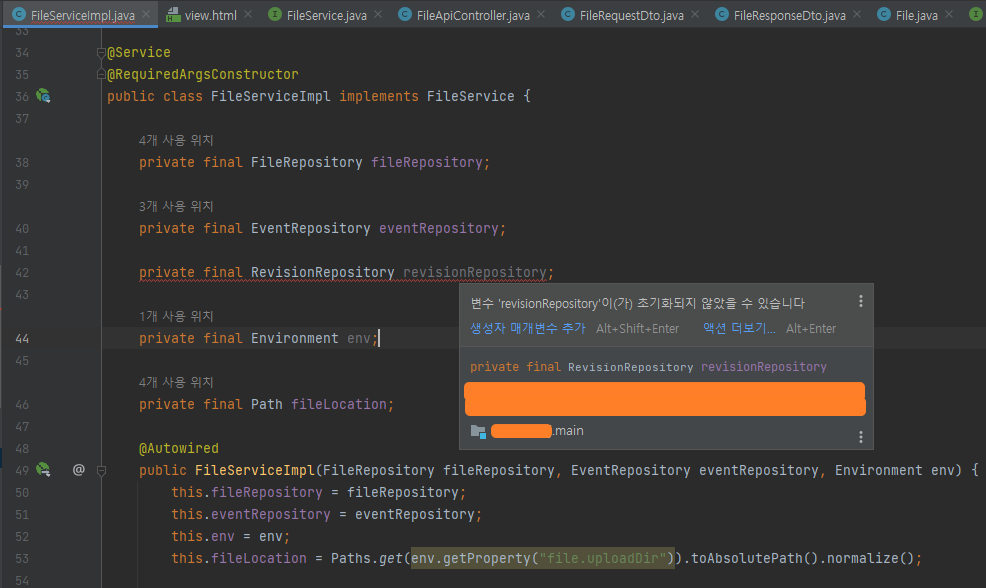Collapse the constructor fold marker on line 49
The width and height of the screenshot is (986, 588).
click(x=101, y=470)
